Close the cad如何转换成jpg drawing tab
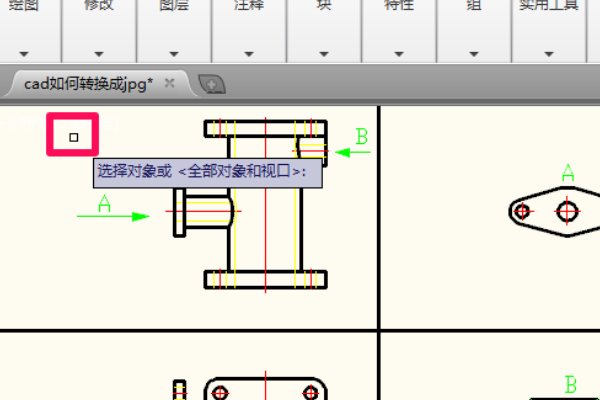Viewport: 600px width, 400px height. tap(170, 84)
